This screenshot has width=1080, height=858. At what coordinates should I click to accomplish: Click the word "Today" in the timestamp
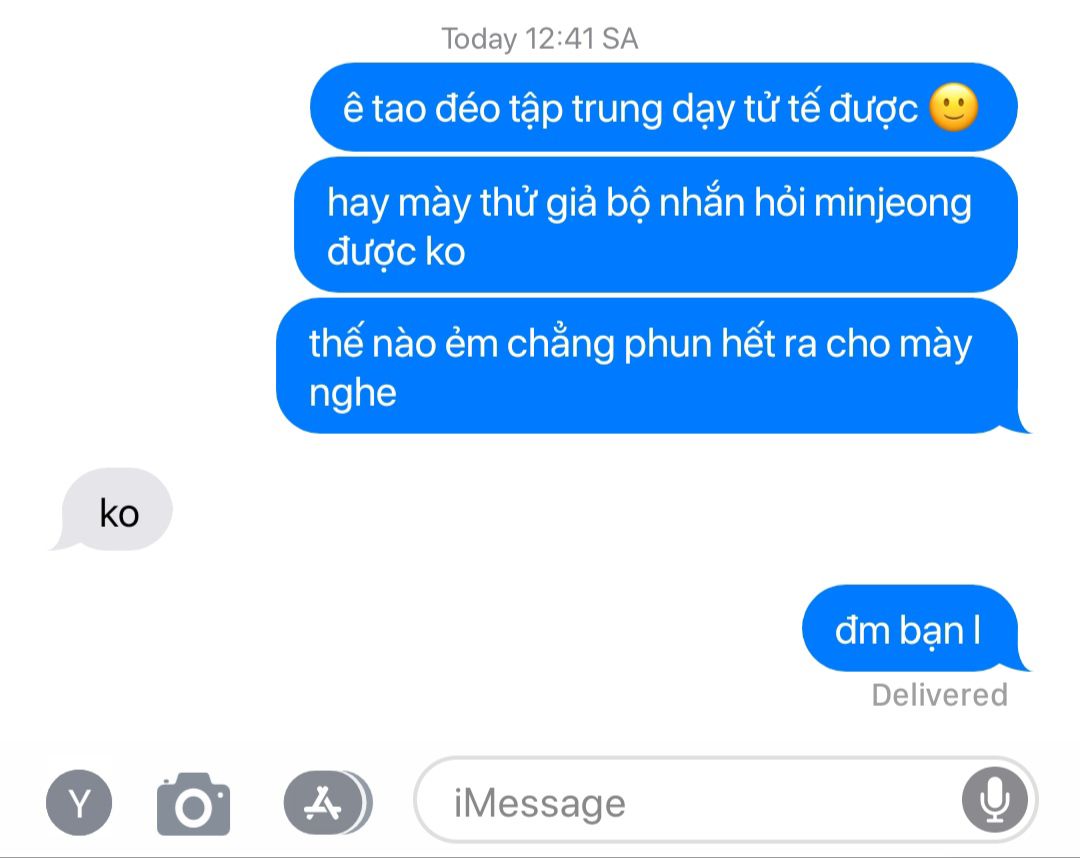479,39
